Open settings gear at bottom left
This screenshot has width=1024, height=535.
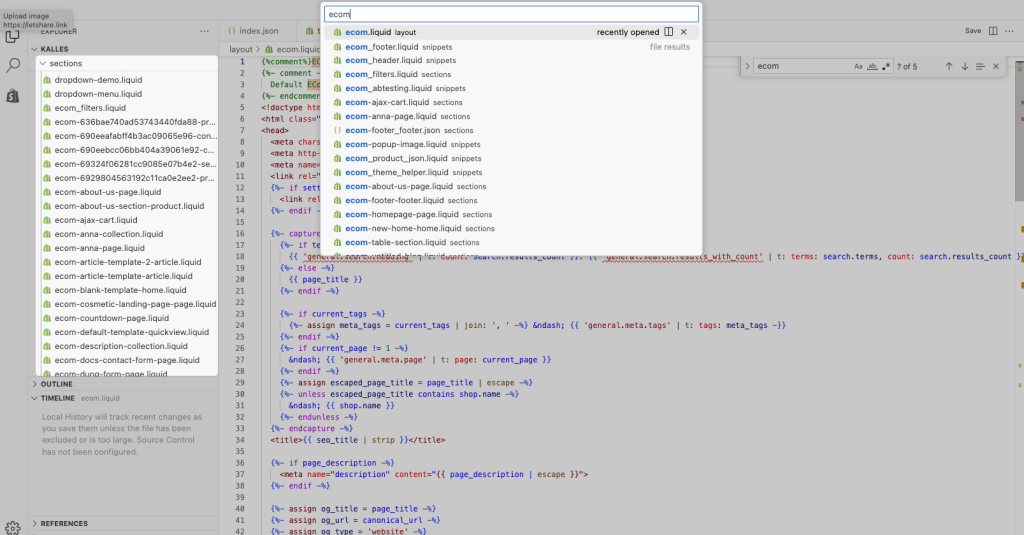coord(13,527)
